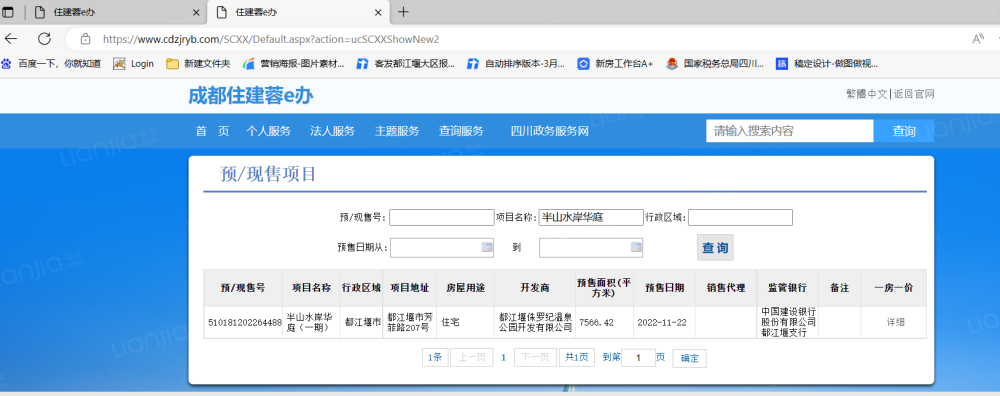Switch to 繁體中文 language

point(866,94)
